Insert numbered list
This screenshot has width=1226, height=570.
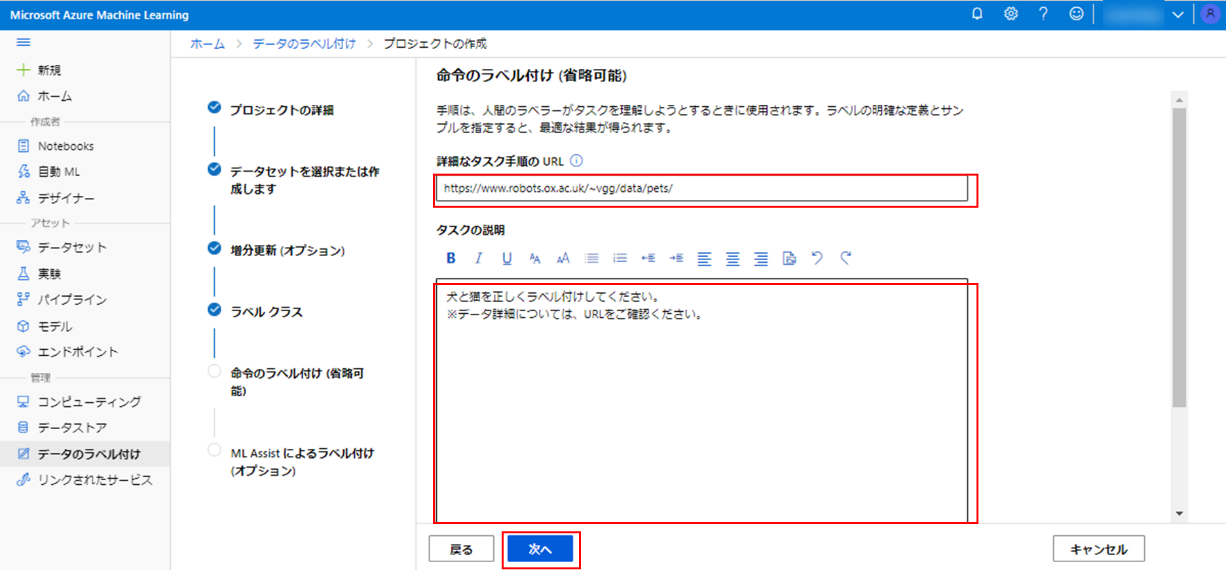(620, 258)
